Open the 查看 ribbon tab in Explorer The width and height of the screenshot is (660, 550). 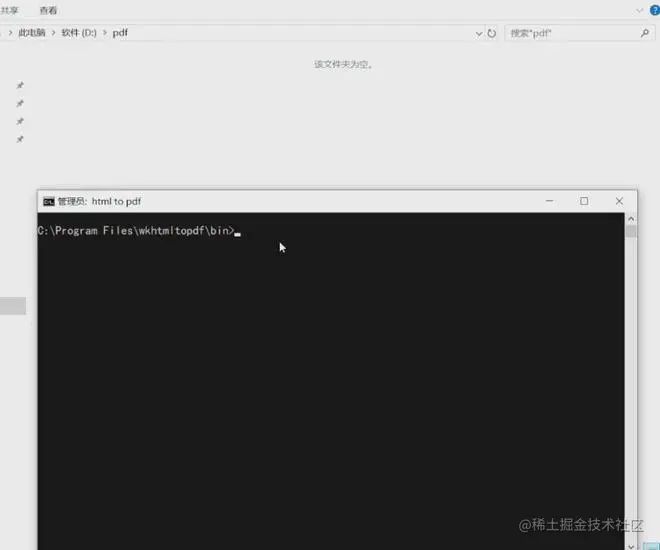tap(48, 11)
